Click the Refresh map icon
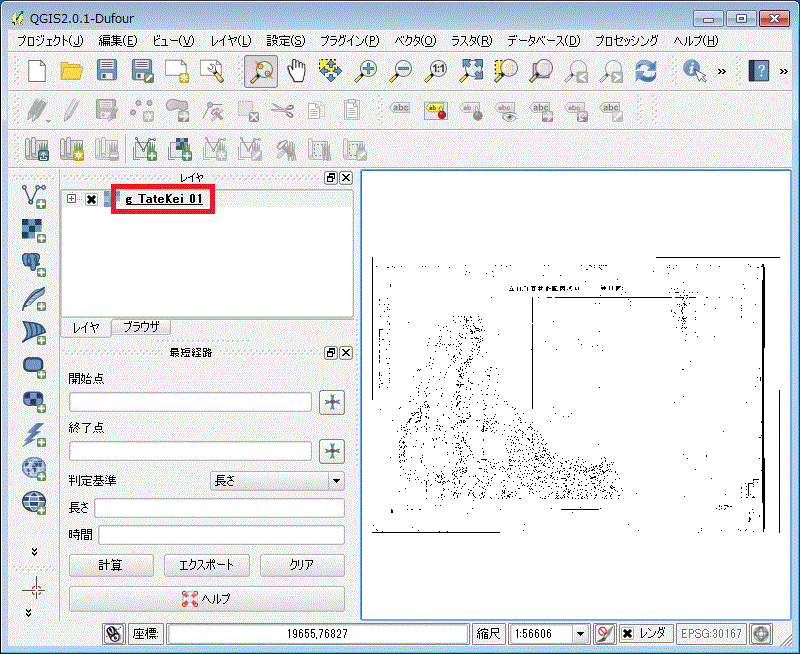Viewport: 800px width, 654px height. click(646, 71)
